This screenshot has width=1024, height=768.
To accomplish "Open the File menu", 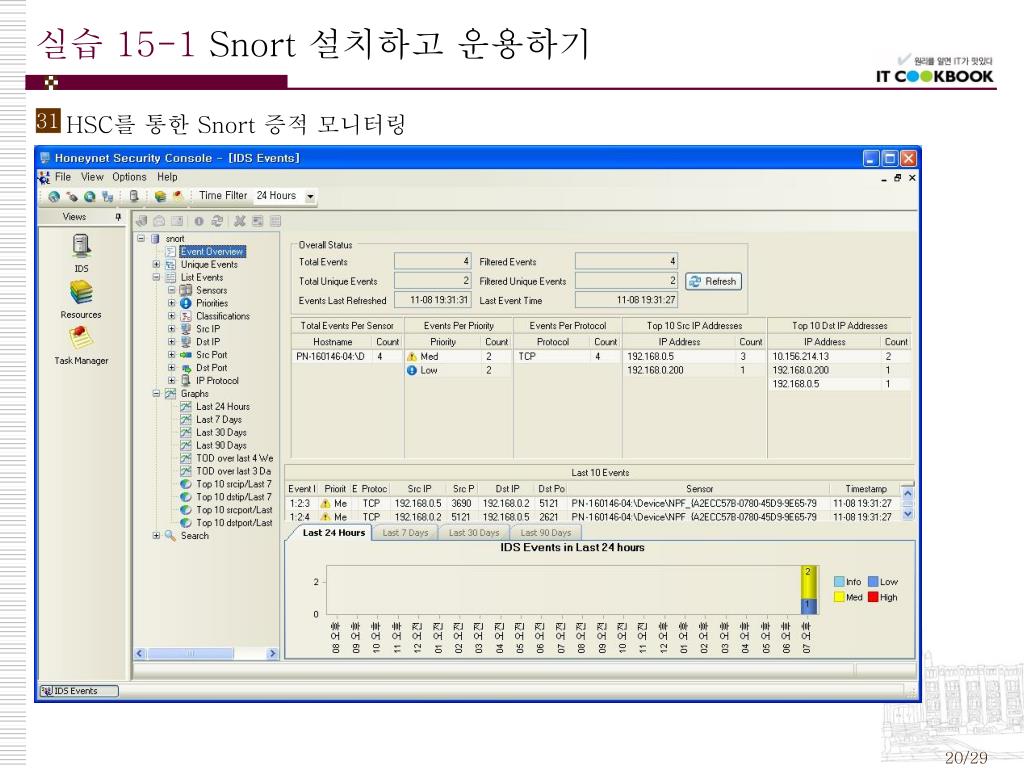I will [x=63, y=177].
